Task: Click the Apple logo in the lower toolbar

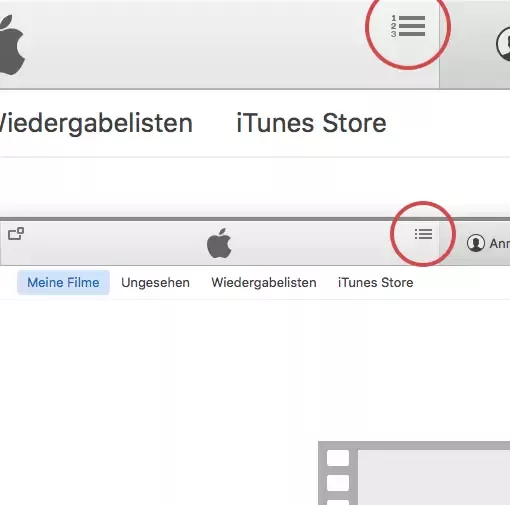Action: point(219,243)
